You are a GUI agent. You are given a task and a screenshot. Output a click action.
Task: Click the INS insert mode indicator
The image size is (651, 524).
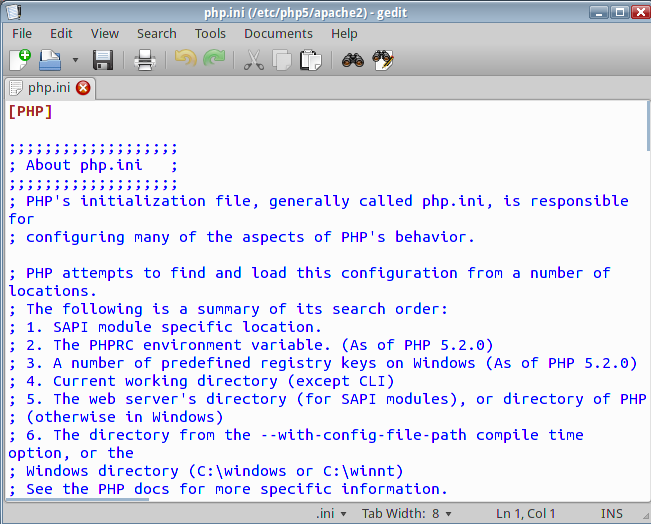tap(611, 514)
